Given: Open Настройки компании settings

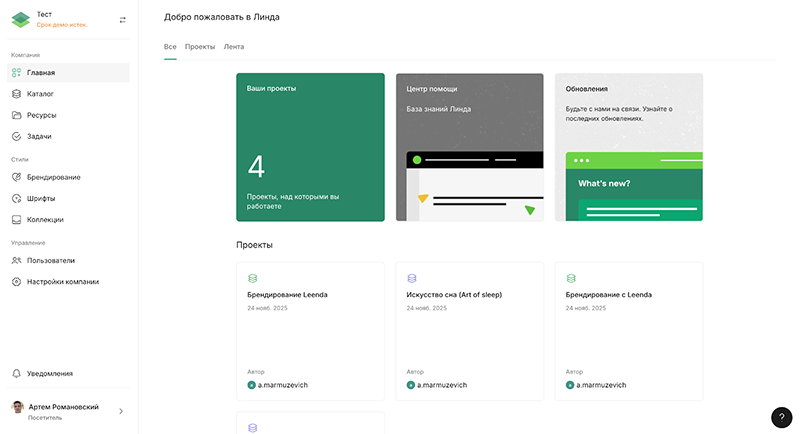Looking at the screenshot, I should pyautogui.click(x=62, y=281).
